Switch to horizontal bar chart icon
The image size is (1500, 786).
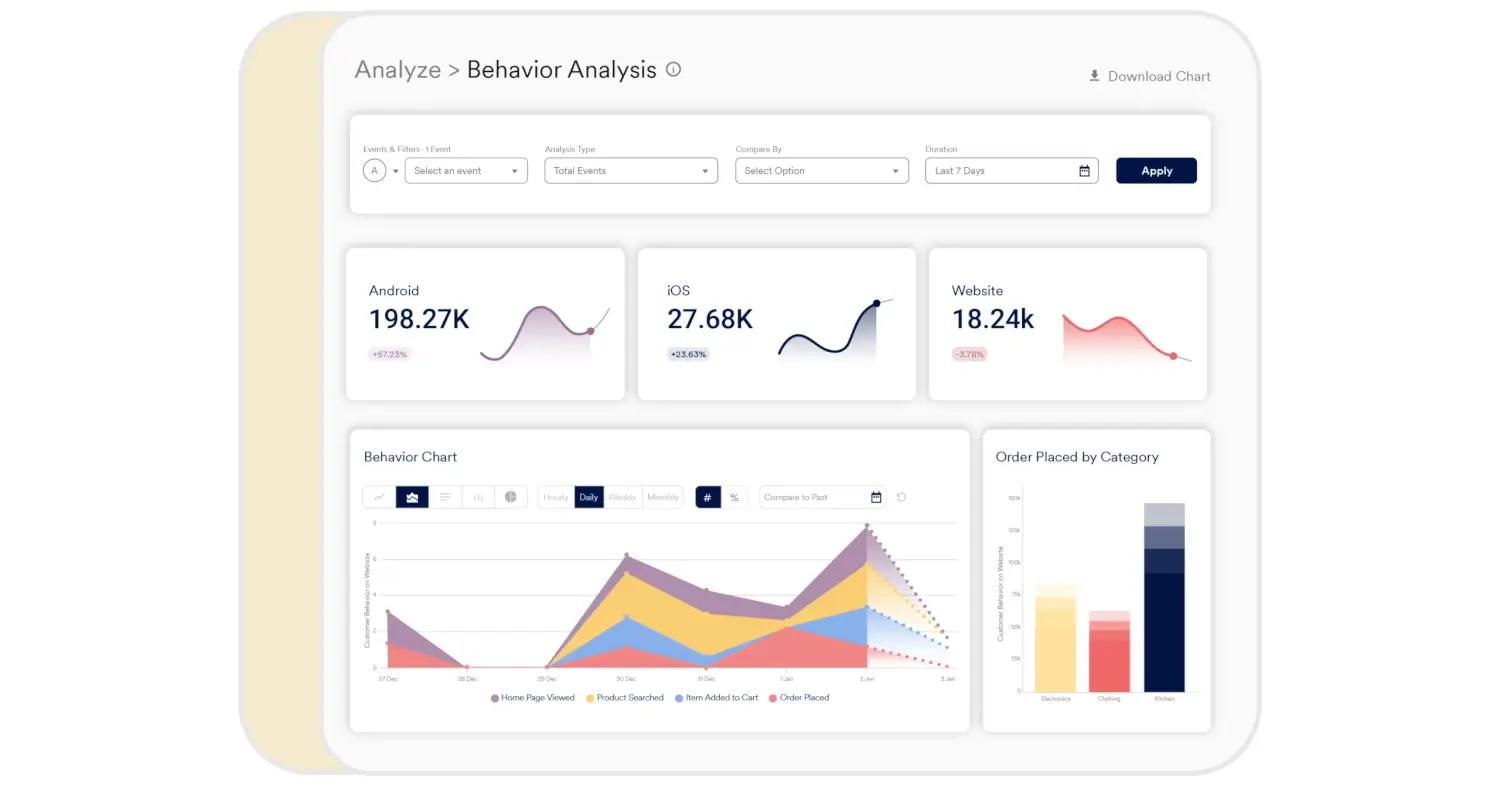click(445, 497)
